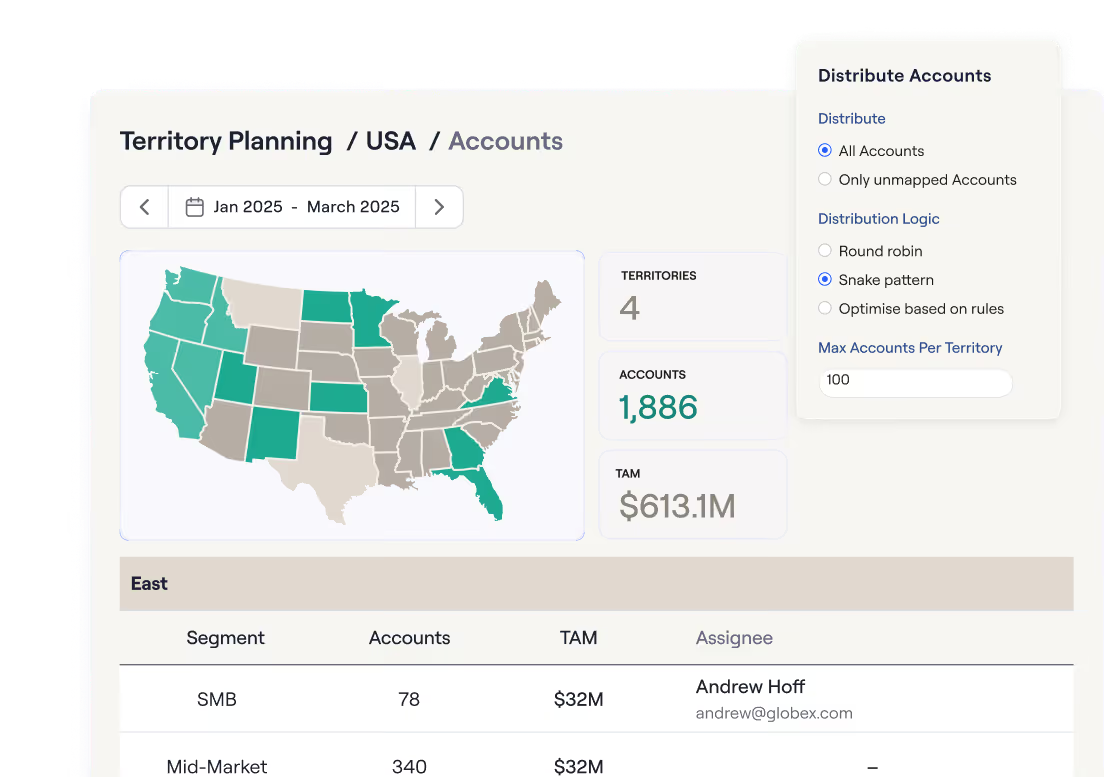Click the previous date range arrow
Image resolution: width=1104 pixels, height=777 pixels.
point(144,207)
